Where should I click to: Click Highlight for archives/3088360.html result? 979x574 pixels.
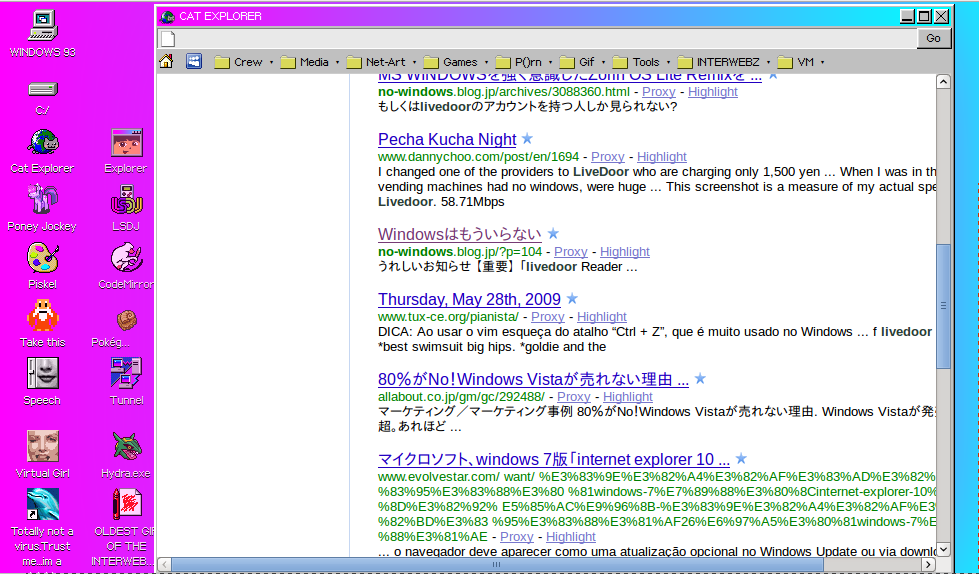pyautogui.click(x=713, y=91)
